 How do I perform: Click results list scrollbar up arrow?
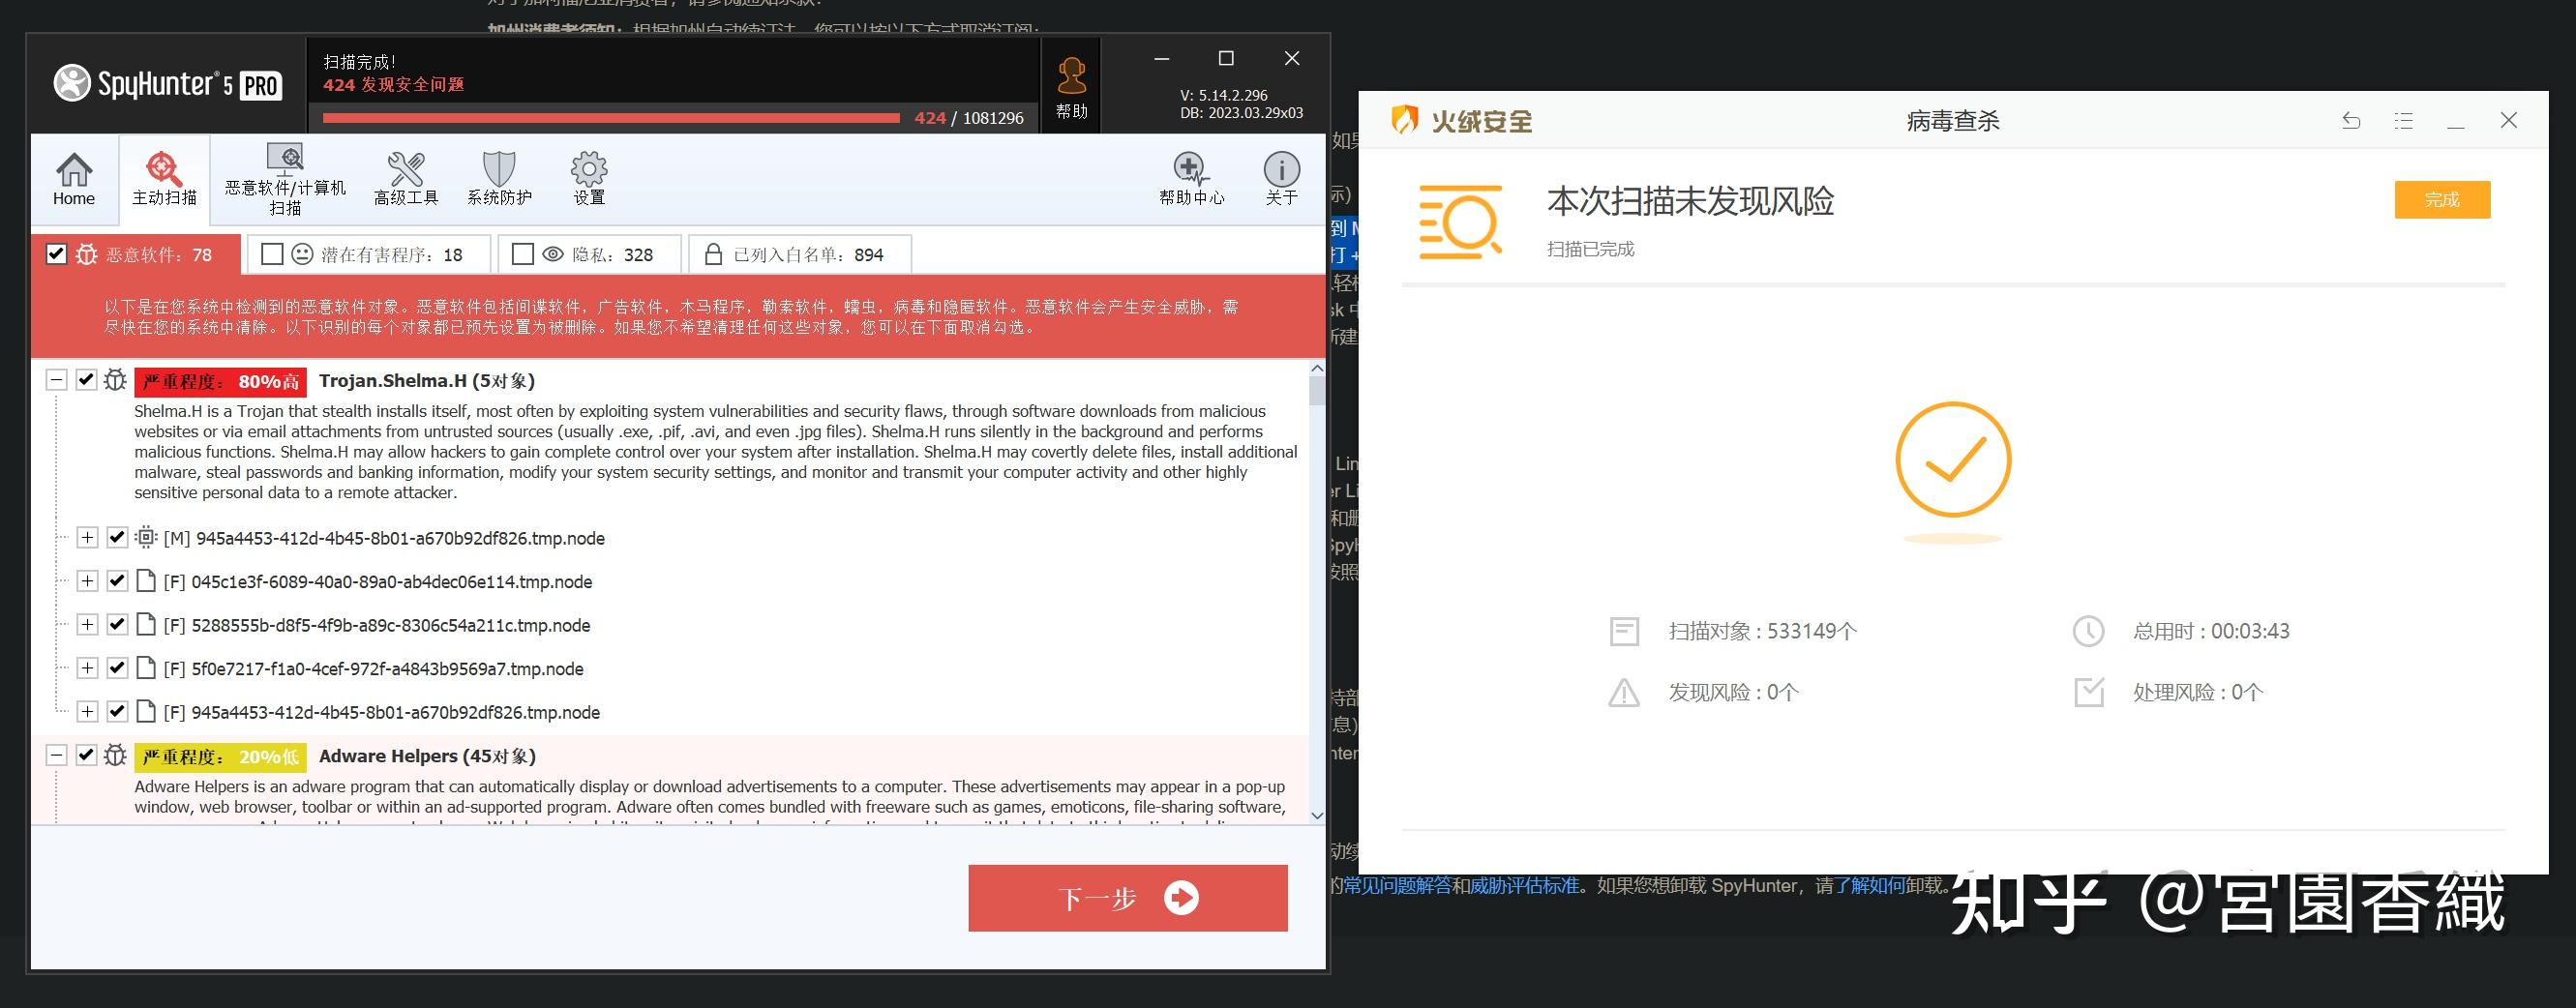[1317, 369]
